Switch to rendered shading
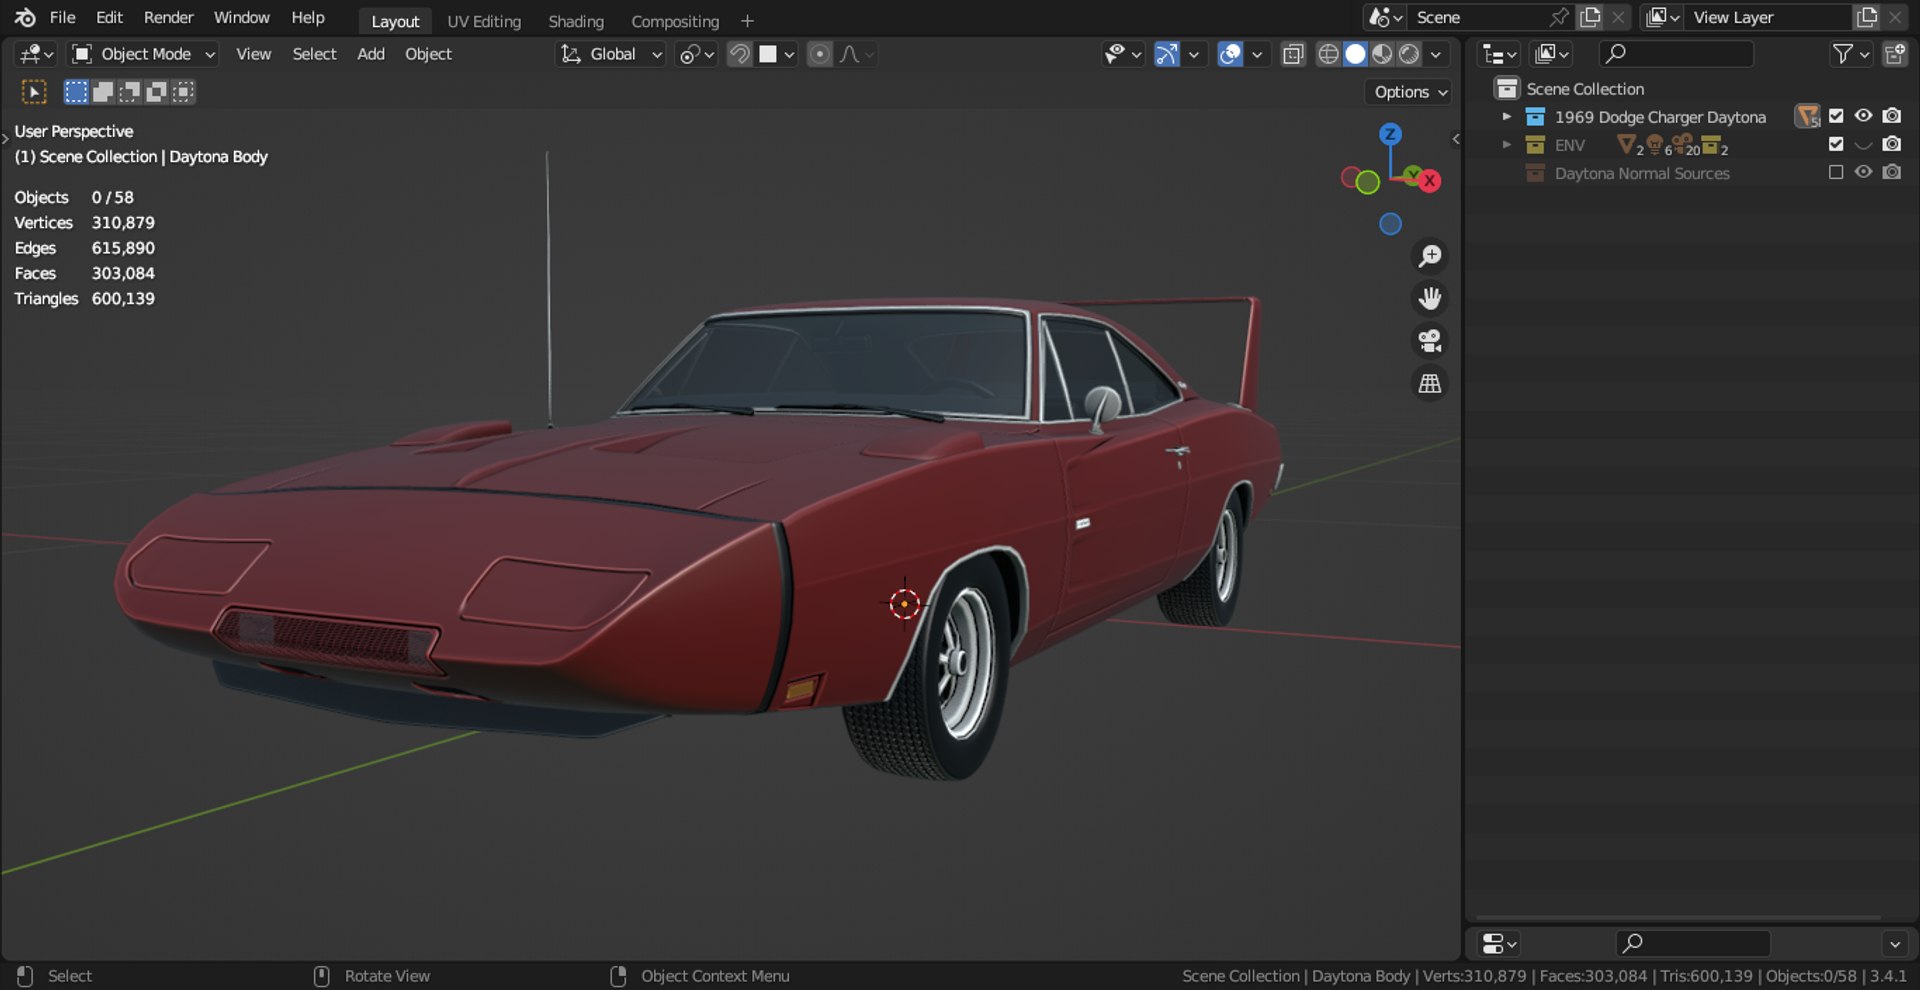 (1409, 54)
